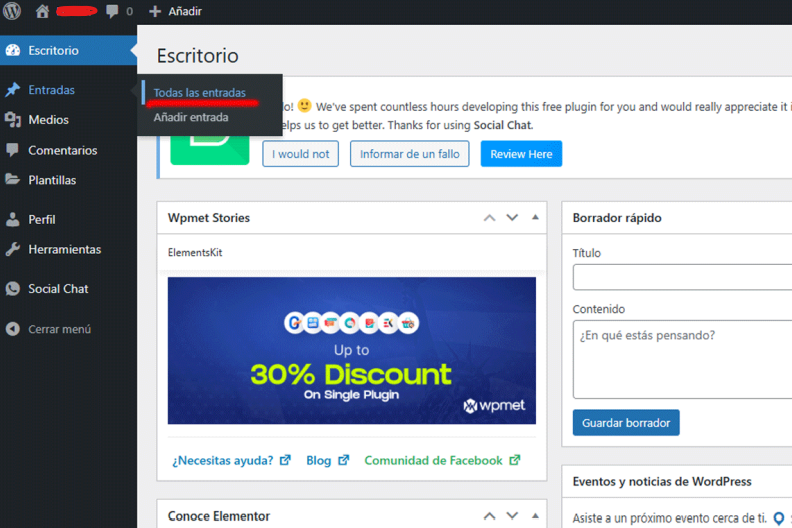This screenshot has height=528, width=792.
Task: Click the Escritorio page title
Action: coord(197,56)
